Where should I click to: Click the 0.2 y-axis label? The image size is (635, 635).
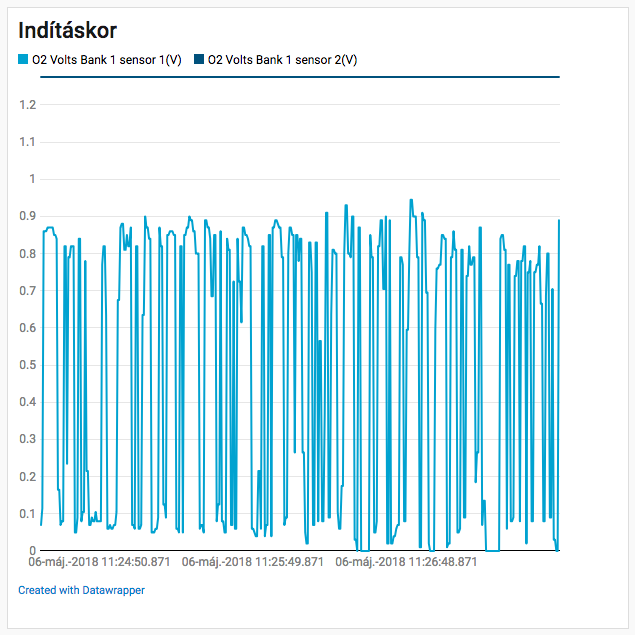coord(27,476)
